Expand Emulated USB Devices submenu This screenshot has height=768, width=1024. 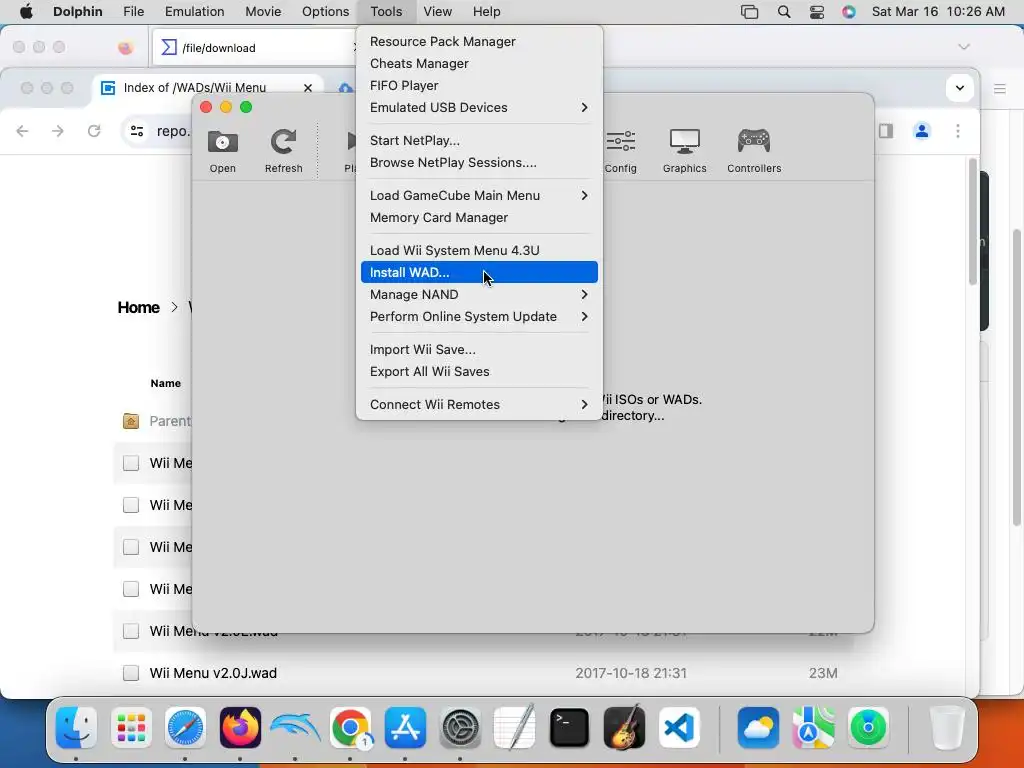click(x=479, y=107)
